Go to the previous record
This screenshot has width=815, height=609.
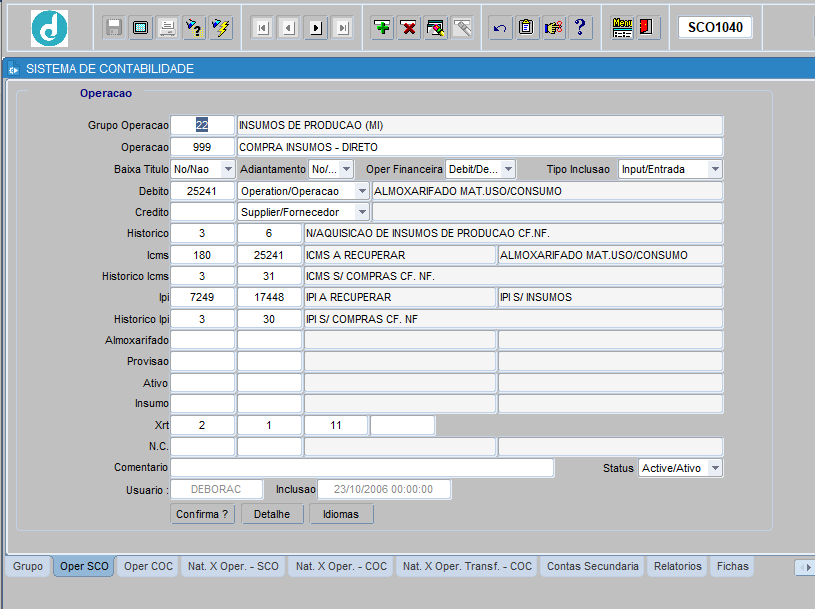[x=290, y=28]
